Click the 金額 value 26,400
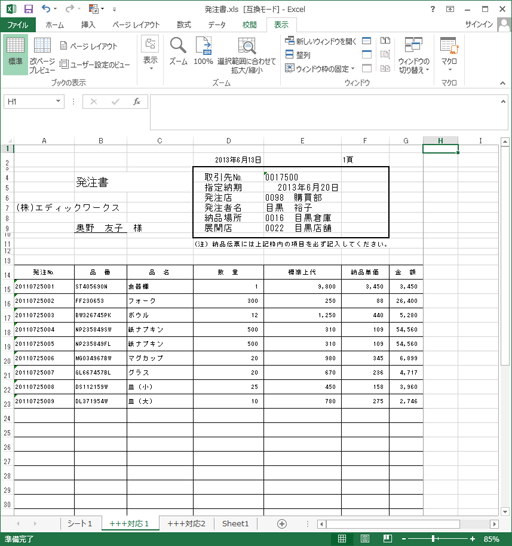 [x=406, y=301]
